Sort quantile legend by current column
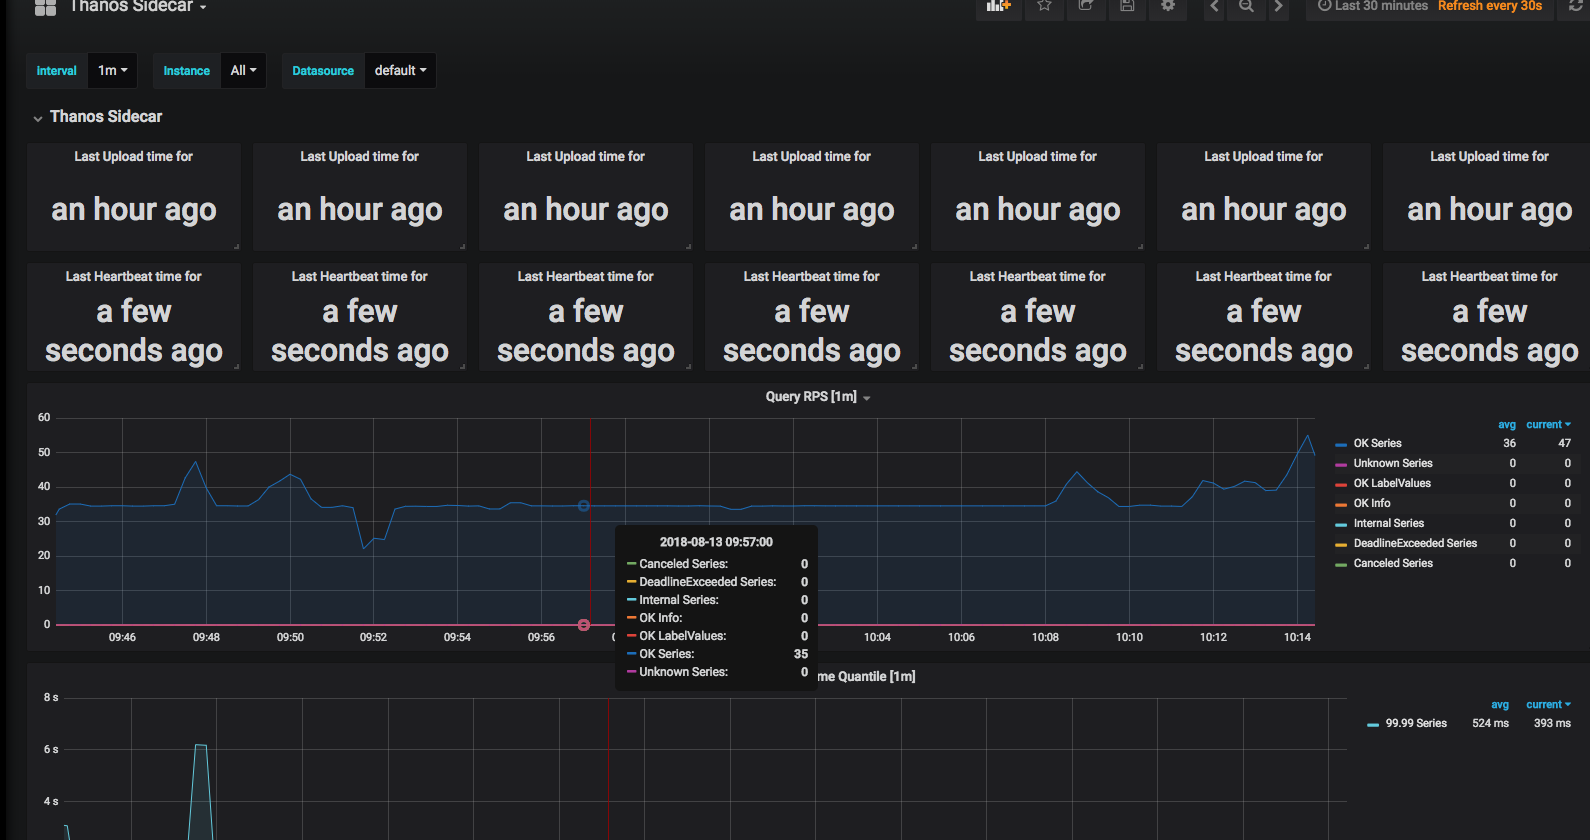Viewport: 1590px width, 840px height. (1548, 705)
